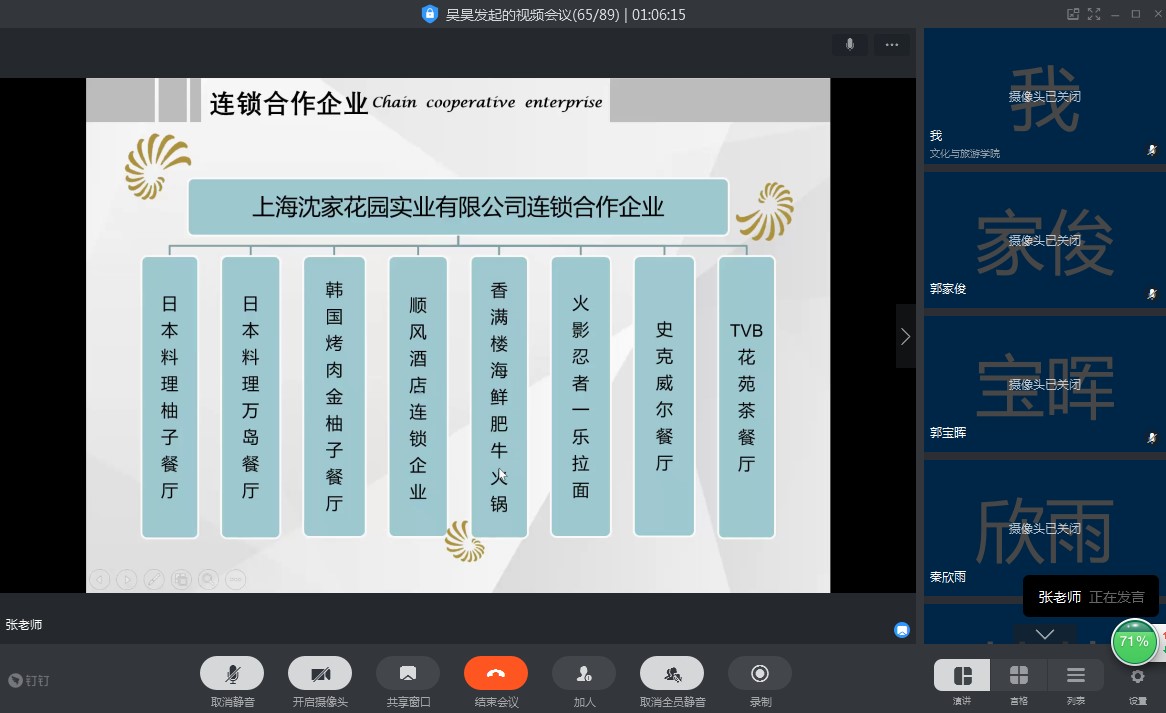Click the microphone icon above shared screen
Viewport: 1166px width, 713px height.
[850, 44]
